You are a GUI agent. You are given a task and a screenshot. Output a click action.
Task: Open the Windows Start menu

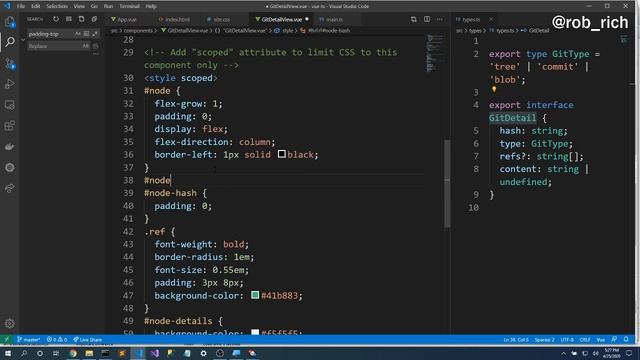pyautogui.click(x=7, y=353)
